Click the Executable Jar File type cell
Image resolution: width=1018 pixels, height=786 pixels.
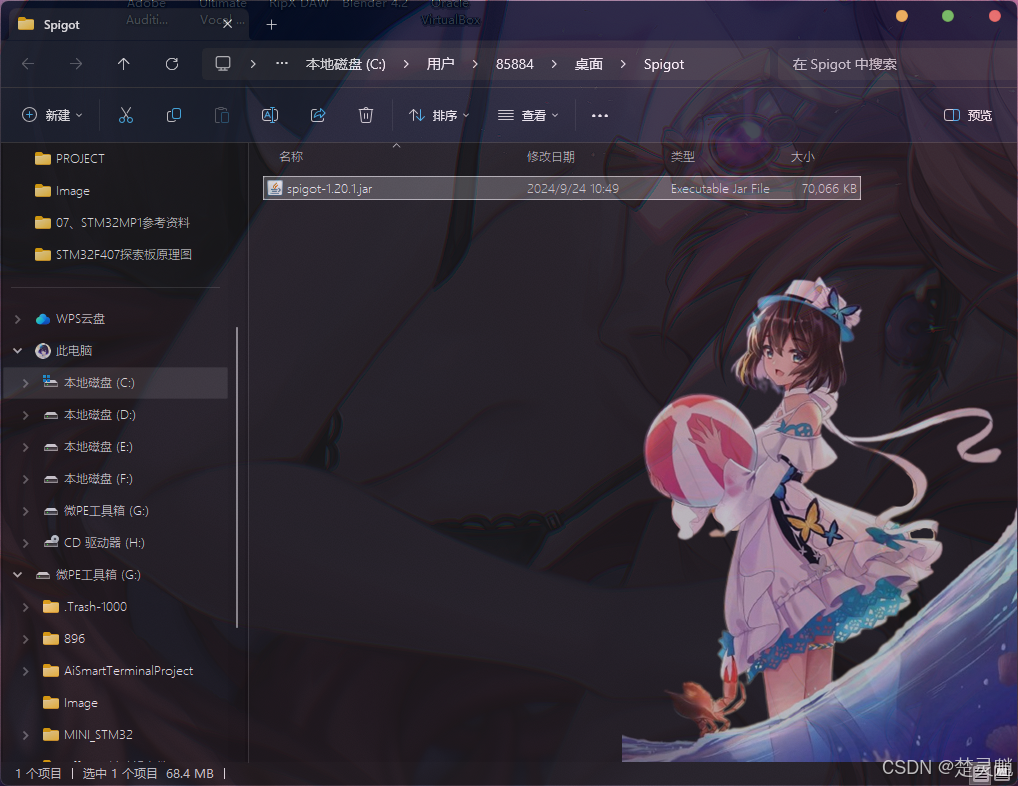(x=720, y=188)
